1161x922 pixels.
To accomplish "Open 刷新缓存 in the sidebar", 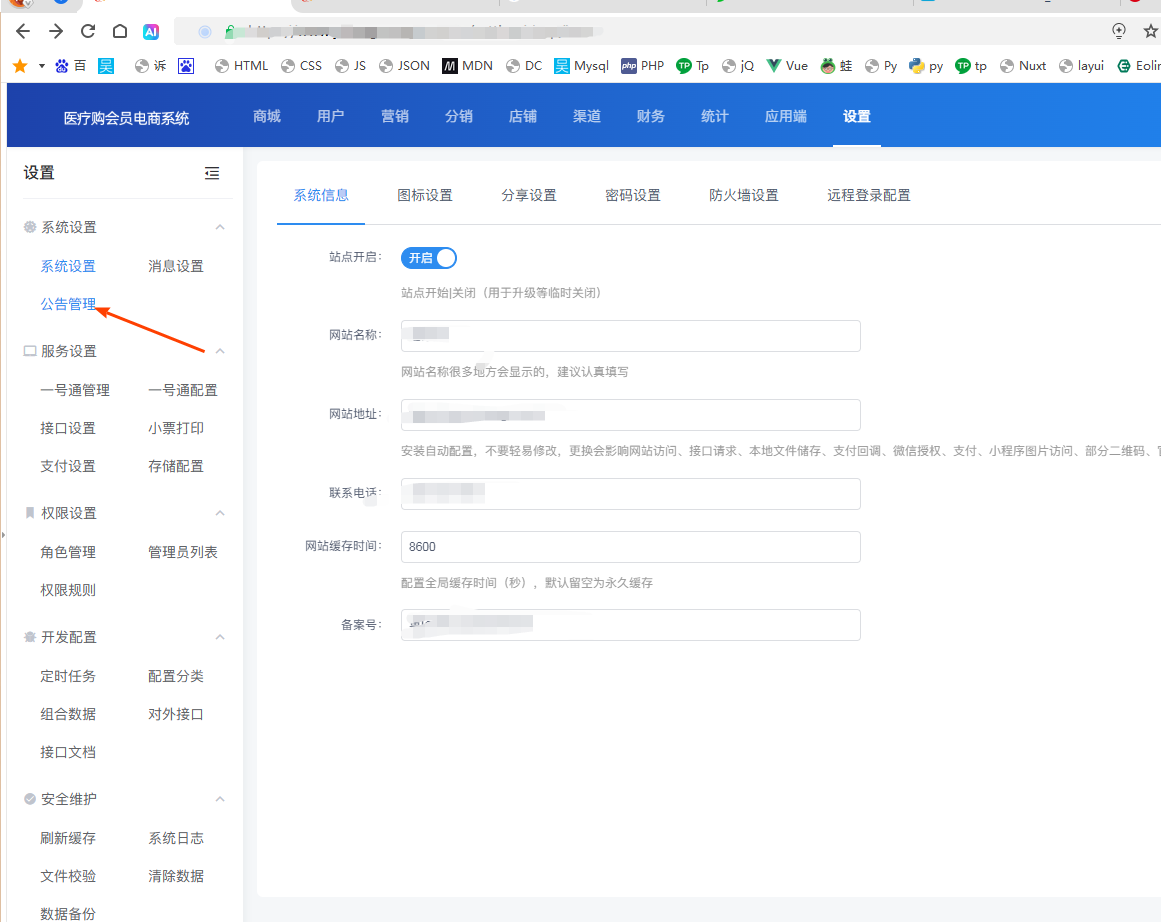I will [x=68, y=838].
